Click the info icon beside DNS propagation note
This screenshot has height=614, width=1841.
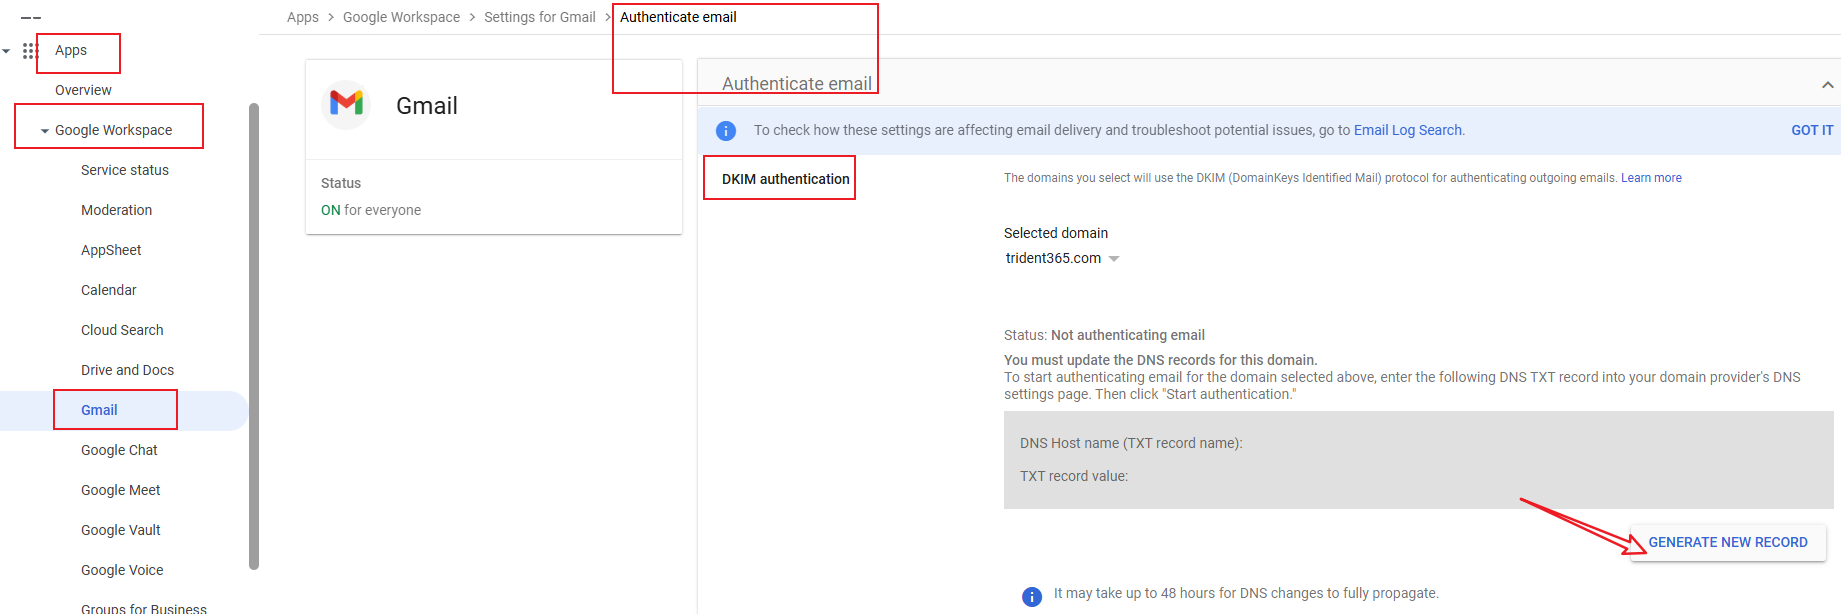1032,596
